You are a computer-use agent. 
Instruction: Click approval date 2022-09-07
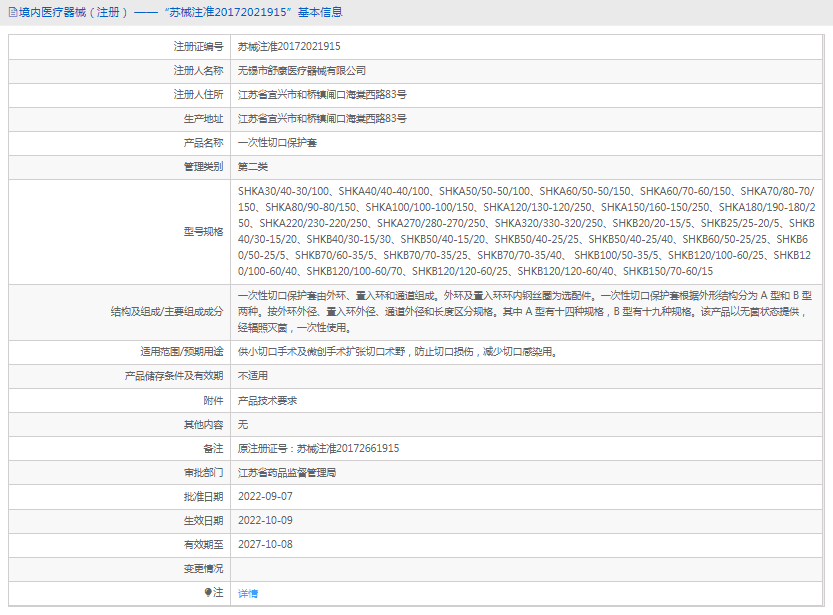point(265,497)
